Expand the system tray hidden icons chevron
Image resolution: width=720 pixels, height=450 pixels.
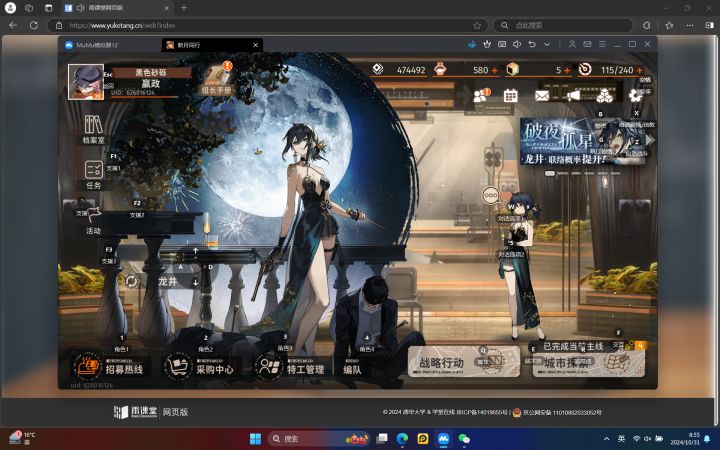pyautogui.click(x=607, y=439)
